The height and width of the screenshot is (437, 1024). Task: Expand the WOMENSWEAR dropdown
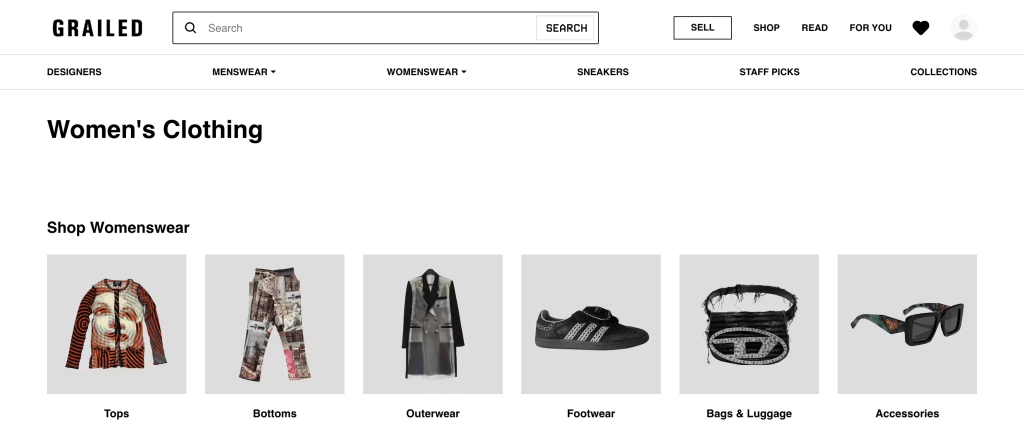point(426,72)
